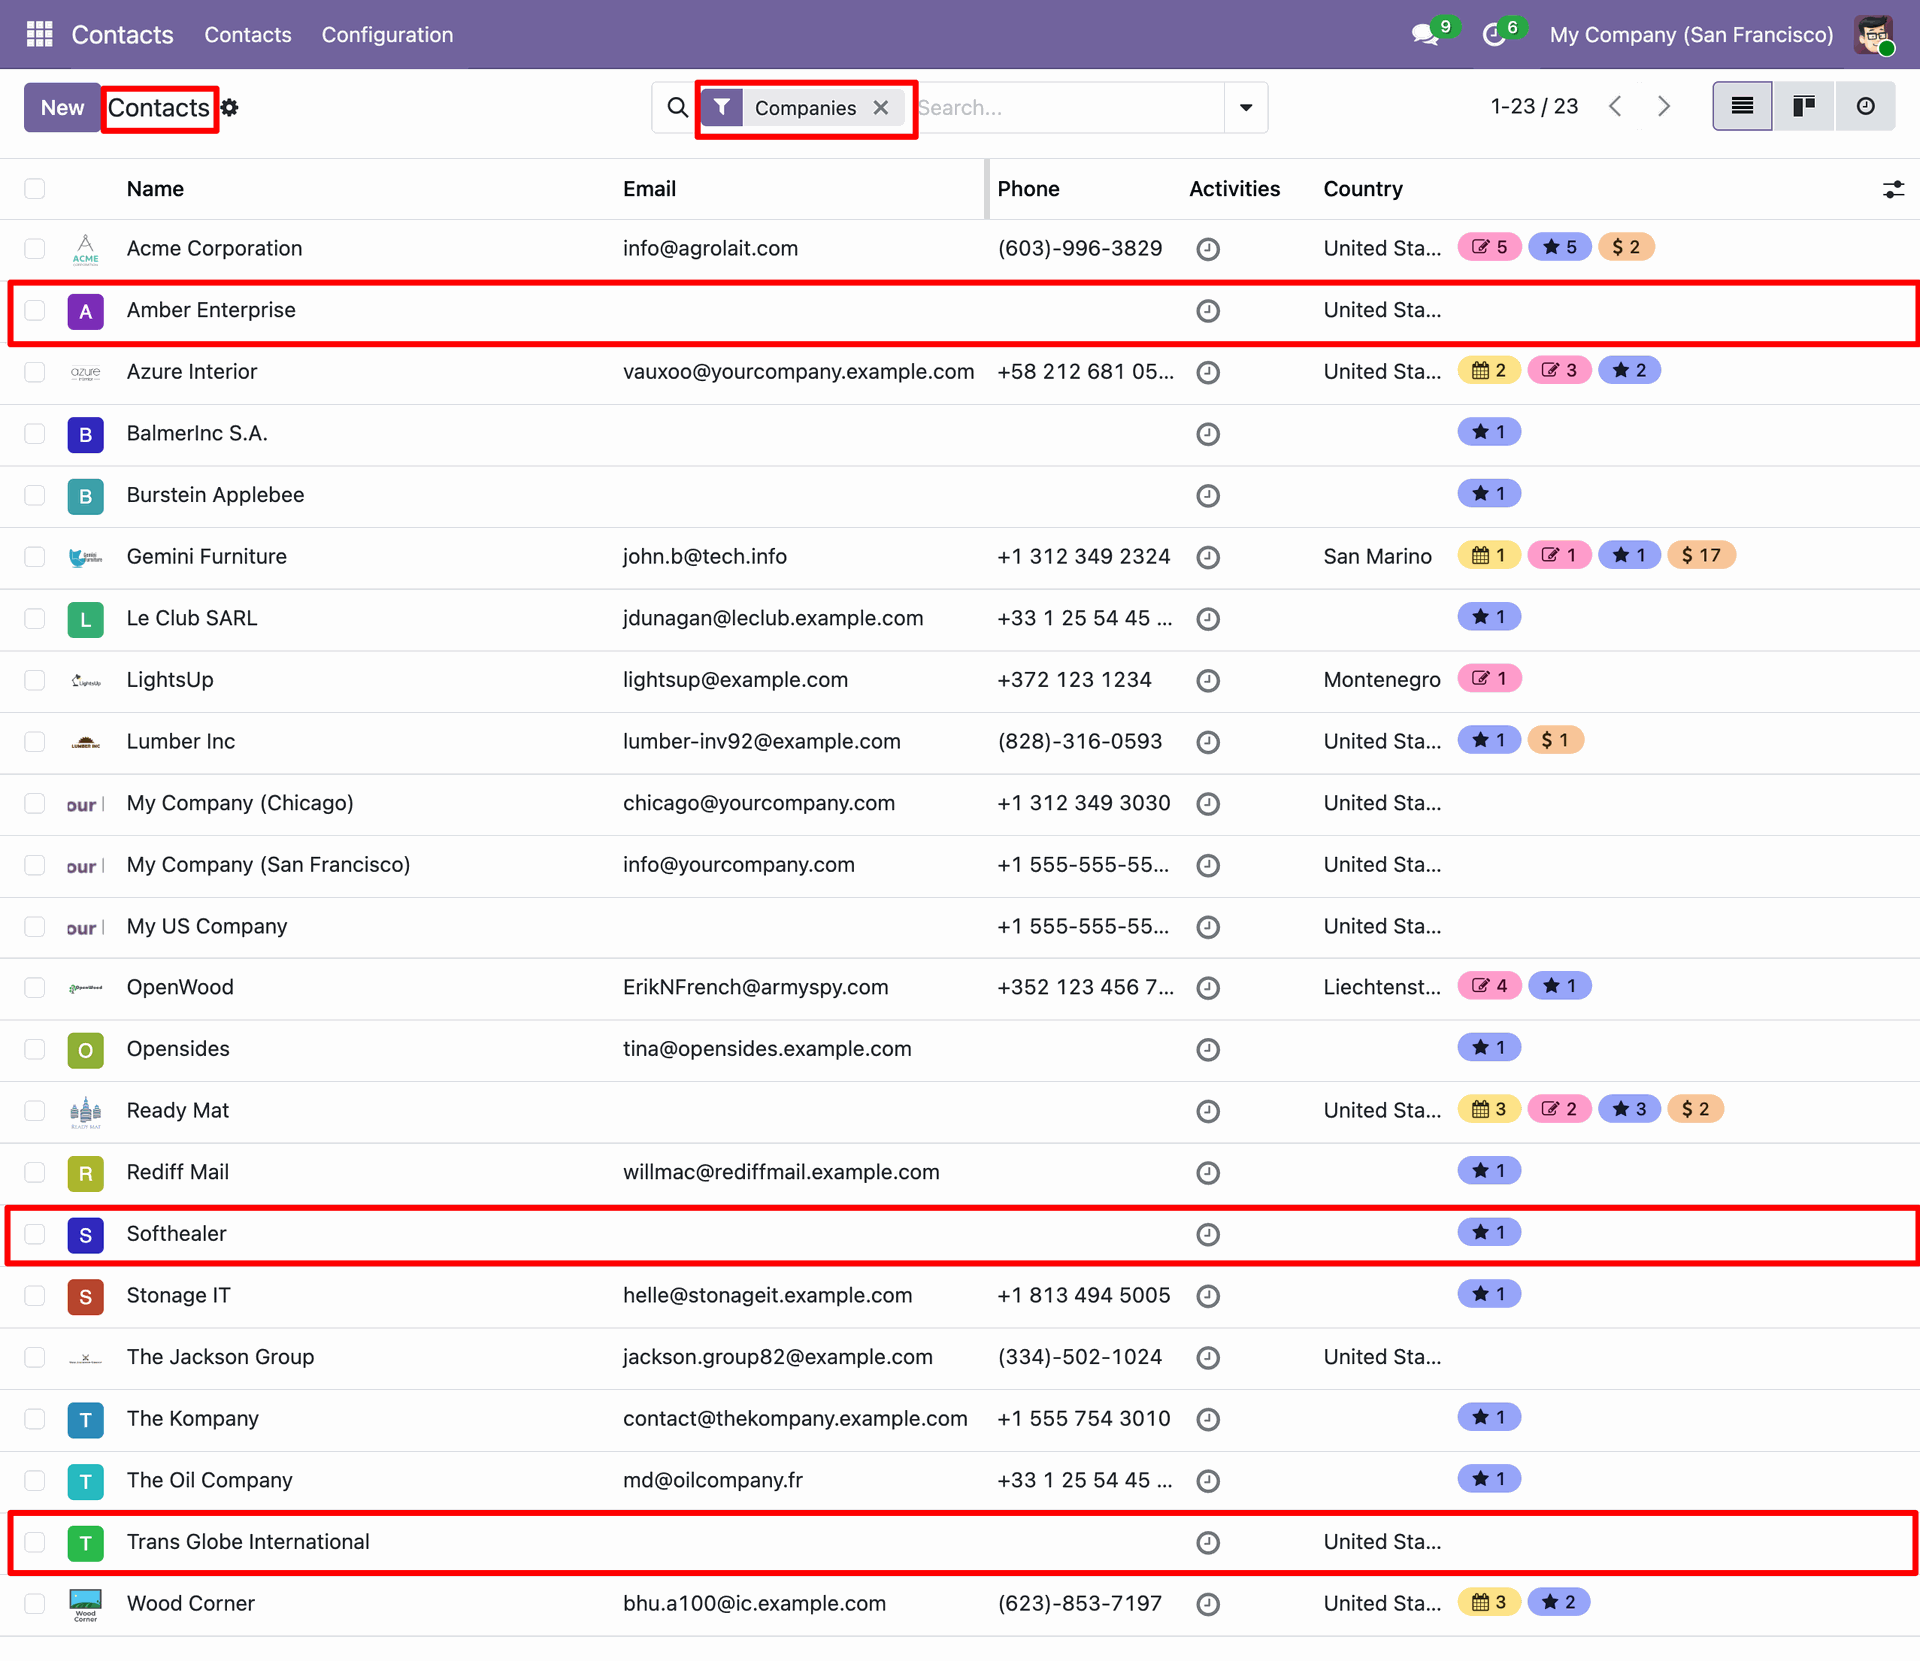Click Acme Corporation logo avatar
Viewport: 1920px width, 1661px height.
pyautogui.click(x=86, y=249)
